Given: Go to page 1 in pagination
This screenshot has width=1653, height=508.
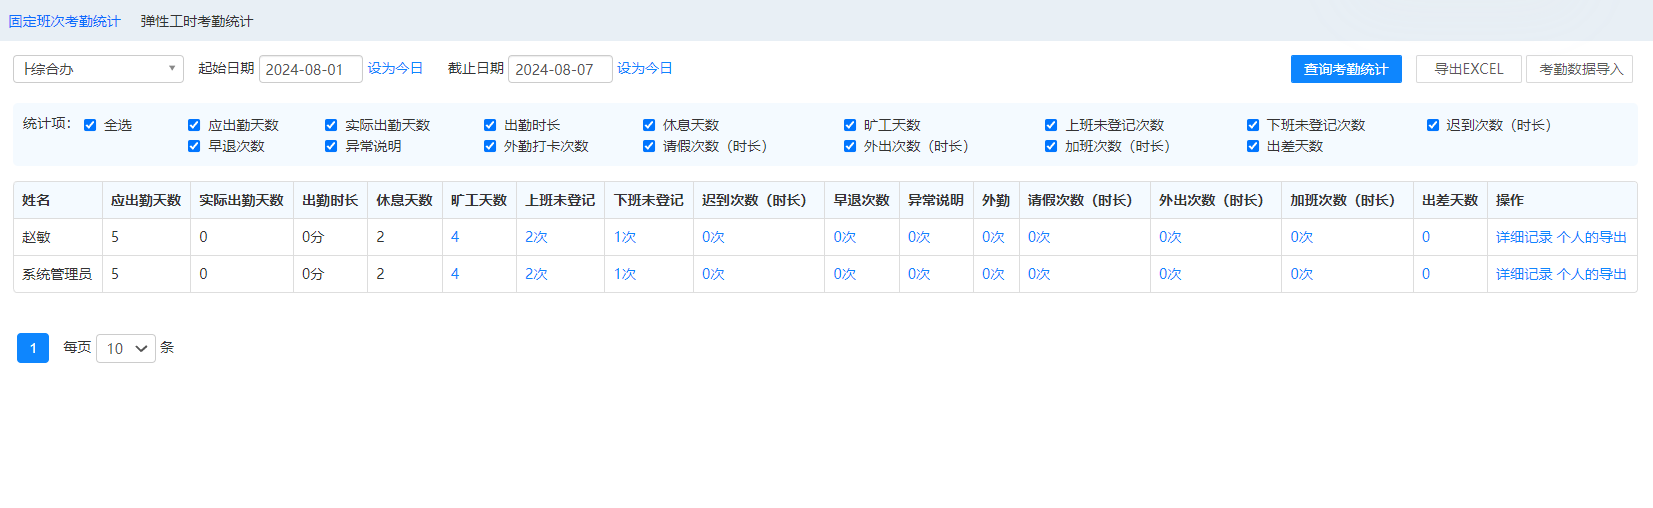Looking at the screenshot, I should point(33,348).
